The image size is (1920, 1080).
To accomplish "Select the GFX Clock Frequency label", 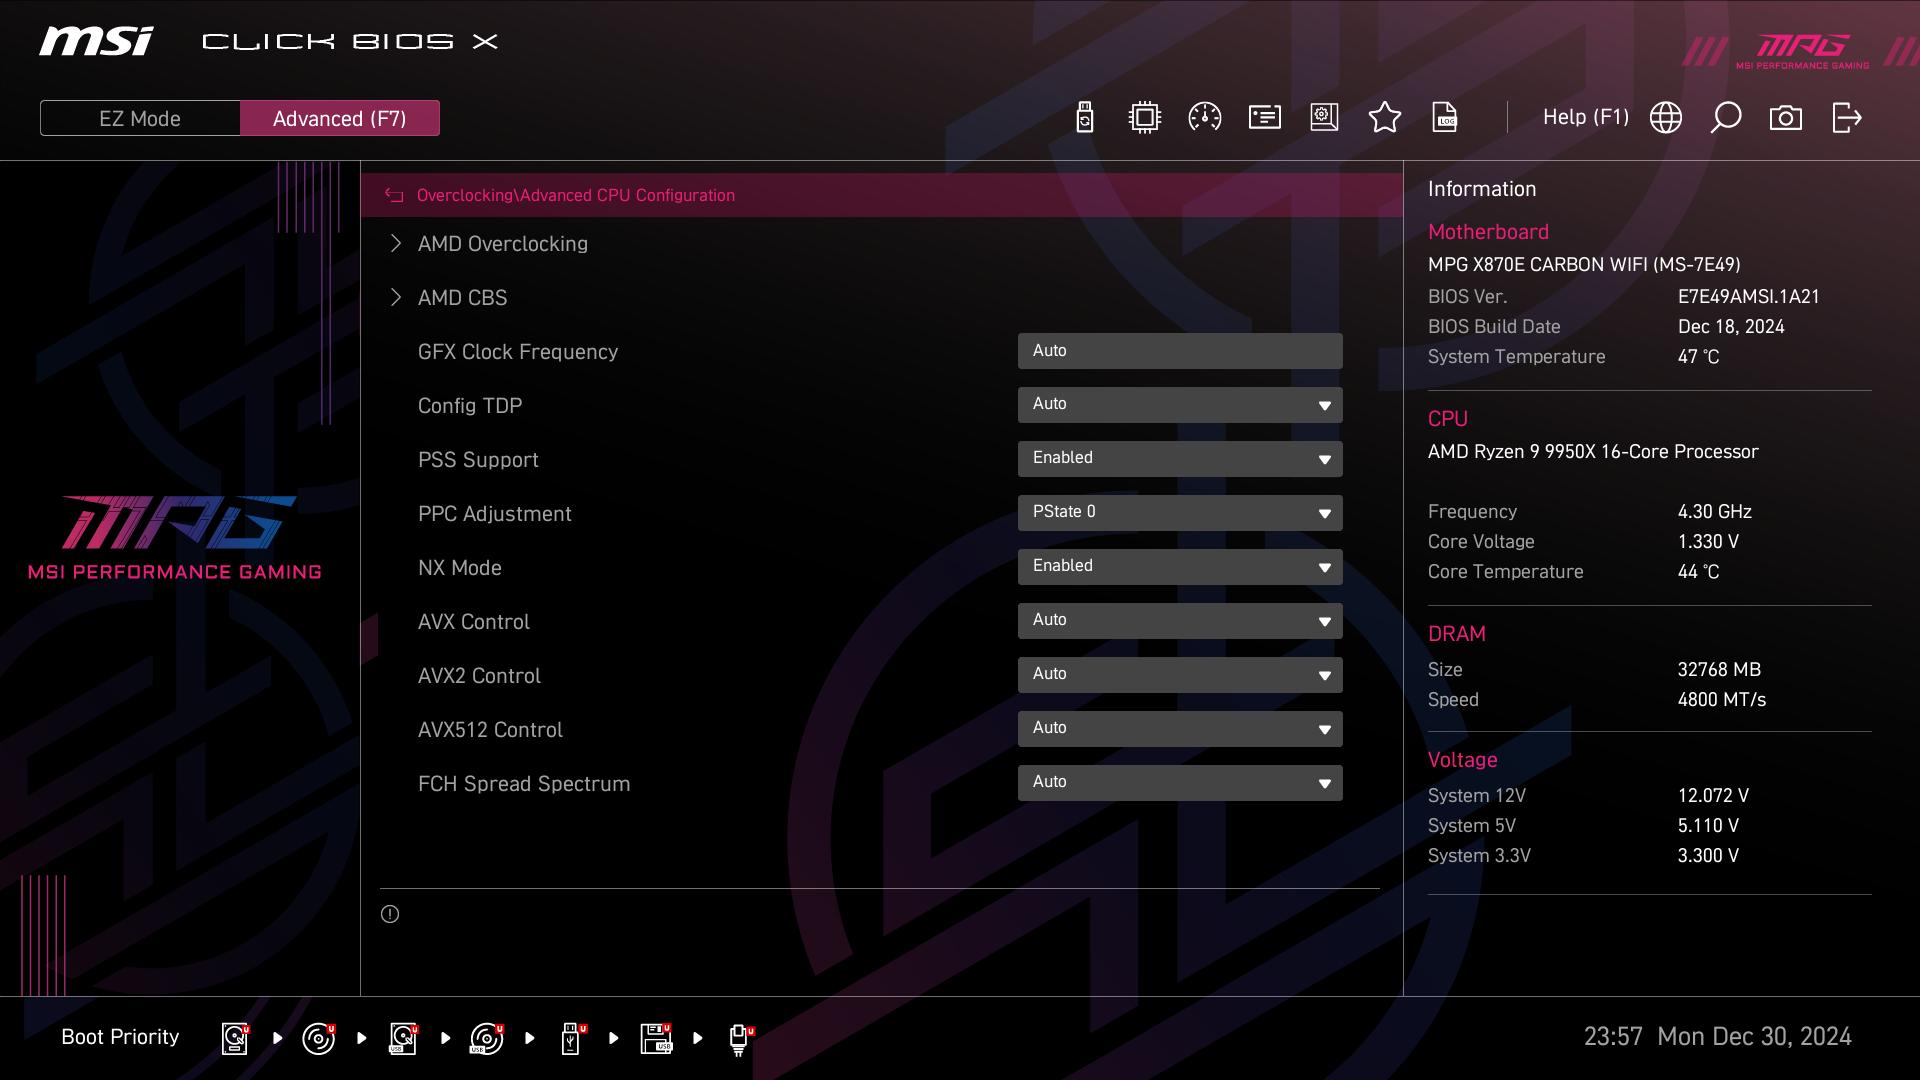I will (518, 352).
